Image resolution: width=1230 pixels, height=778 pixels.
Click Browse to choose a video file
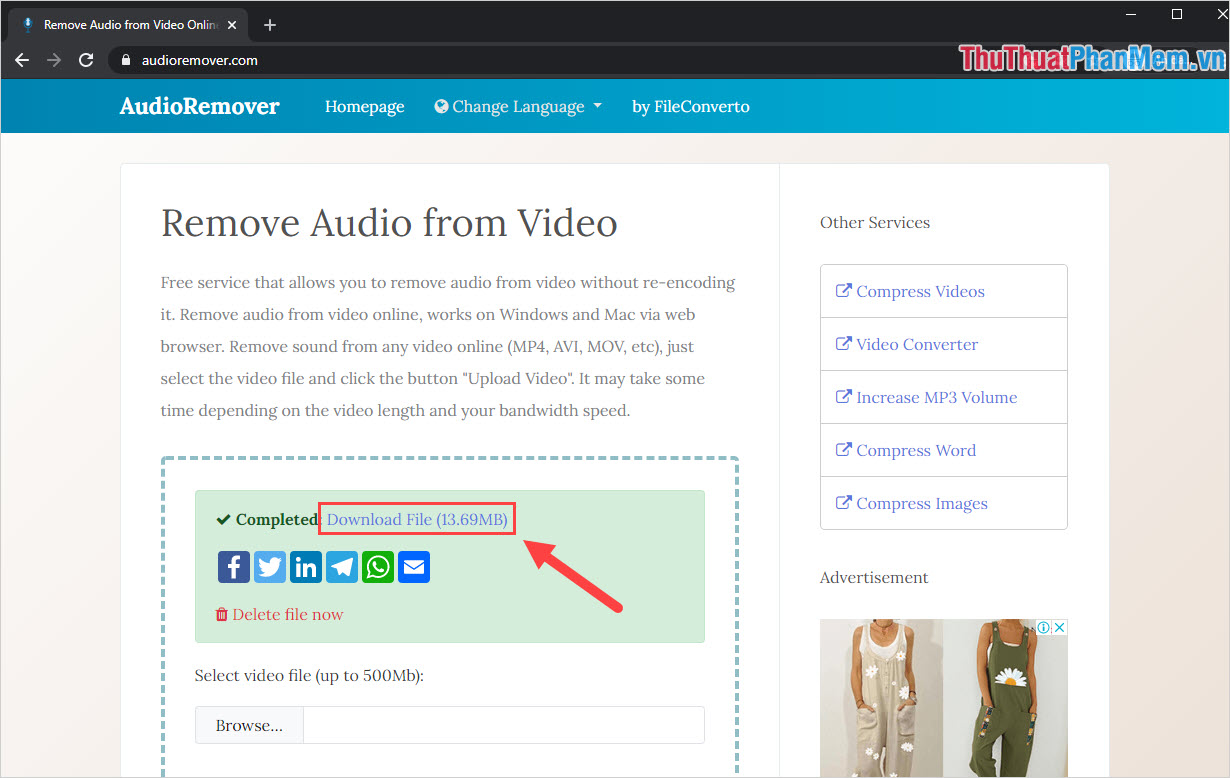point(248,724)
